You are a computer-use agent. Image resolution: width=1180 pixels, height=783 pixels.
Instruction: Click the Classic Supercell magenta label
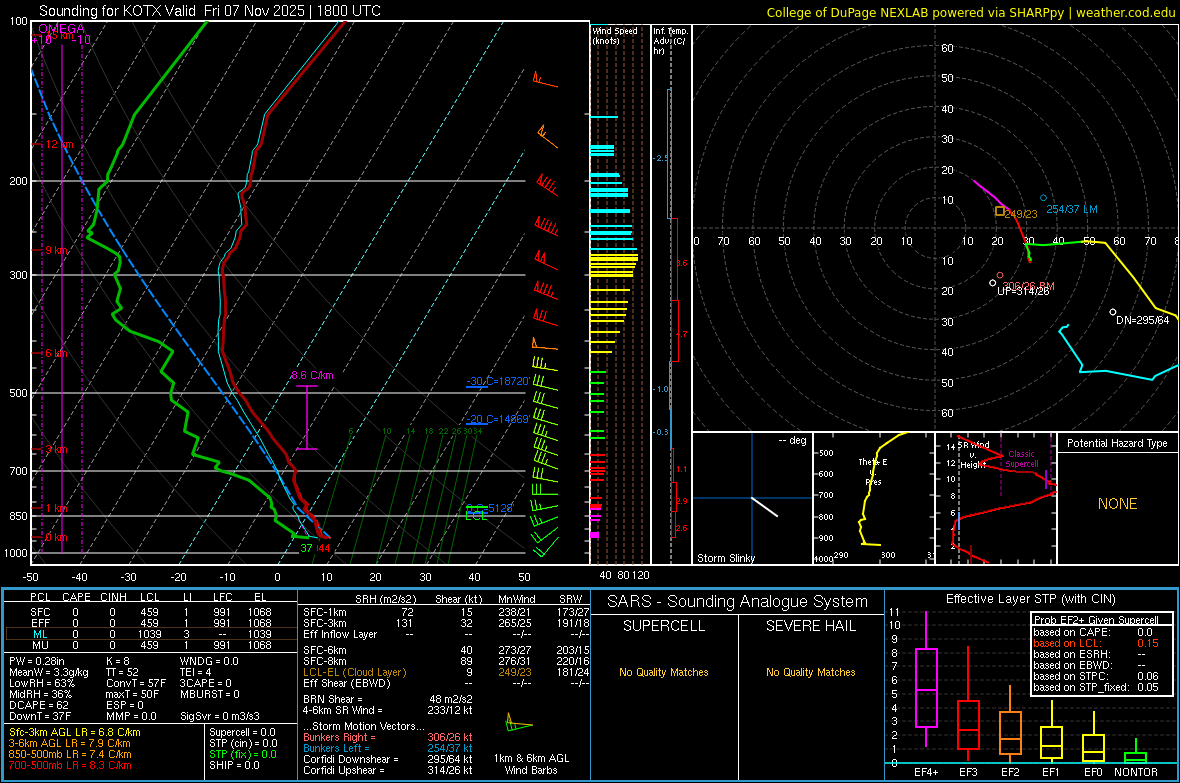[1021, 459]
